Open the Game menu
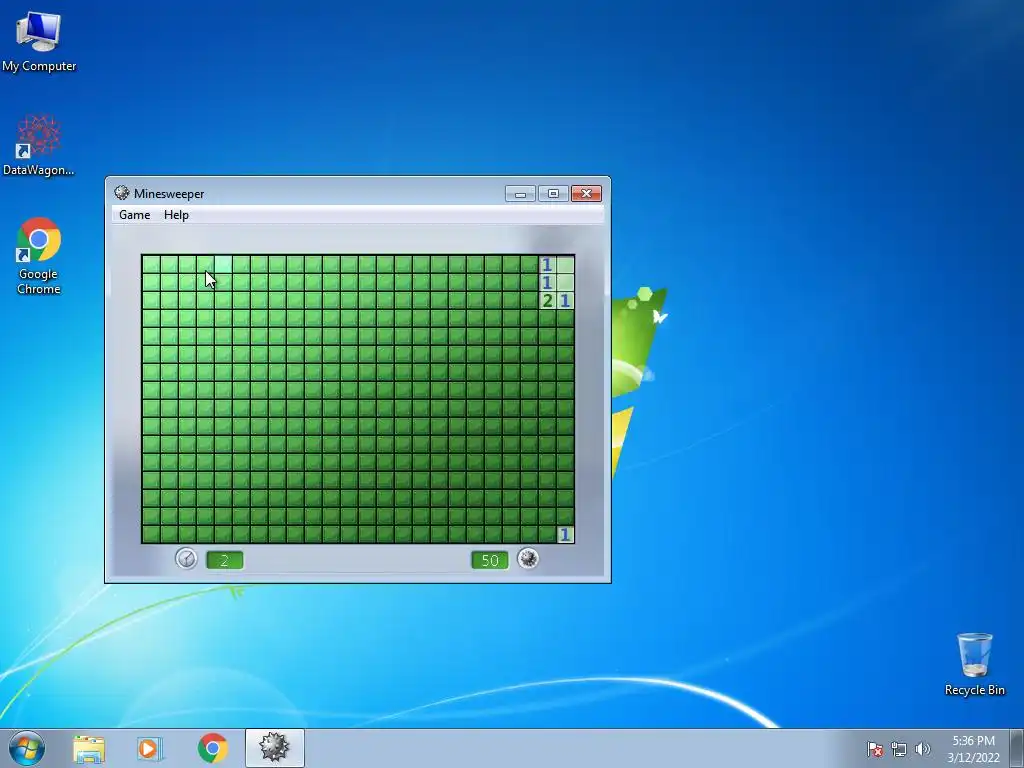The width and height of the screenshot is (1024, 768). click(x=135, y=215)
